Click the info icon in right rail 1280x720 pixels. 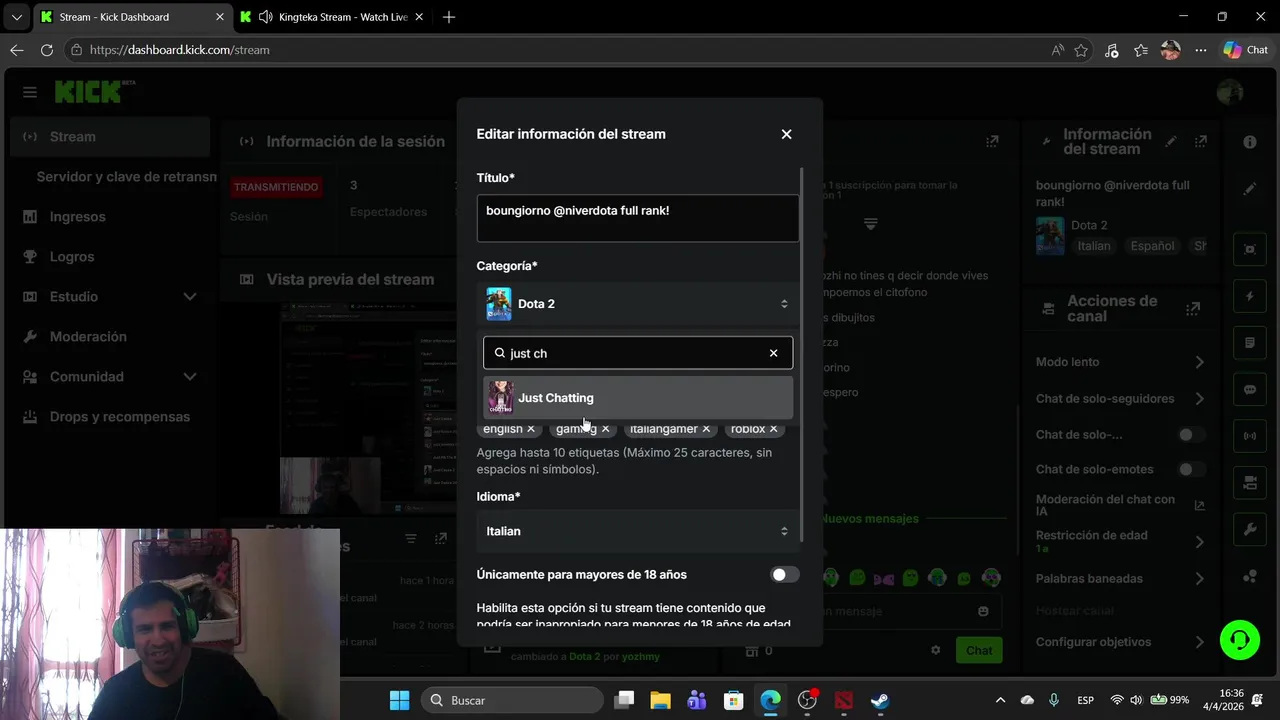click(x=1250, y=142)
